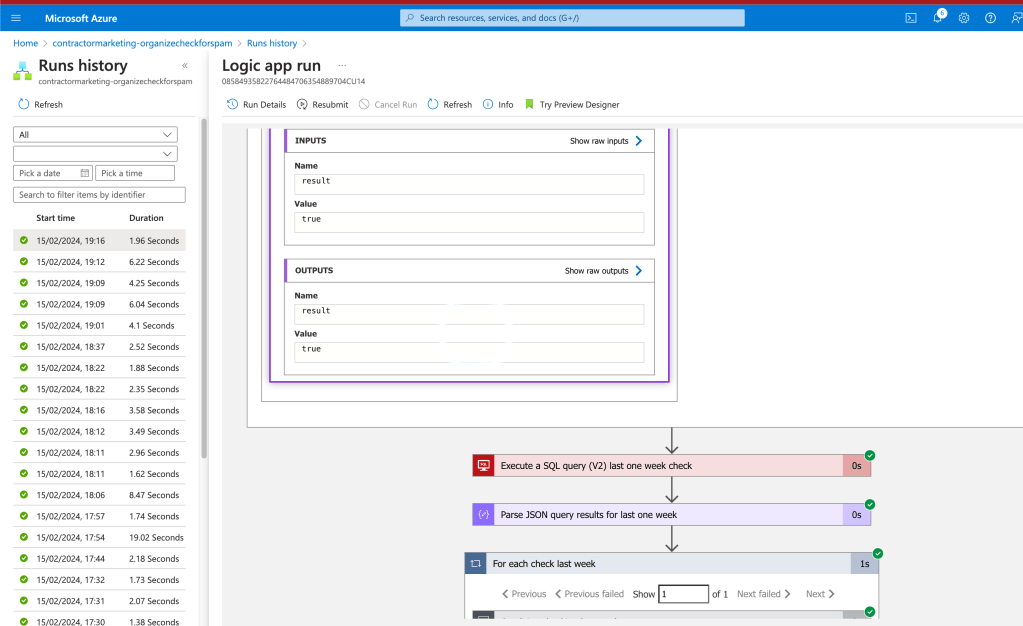The height and width of the screenshot is (626, 1023).
Task: Expand Show raw outputs chevron
Action: 639,271
